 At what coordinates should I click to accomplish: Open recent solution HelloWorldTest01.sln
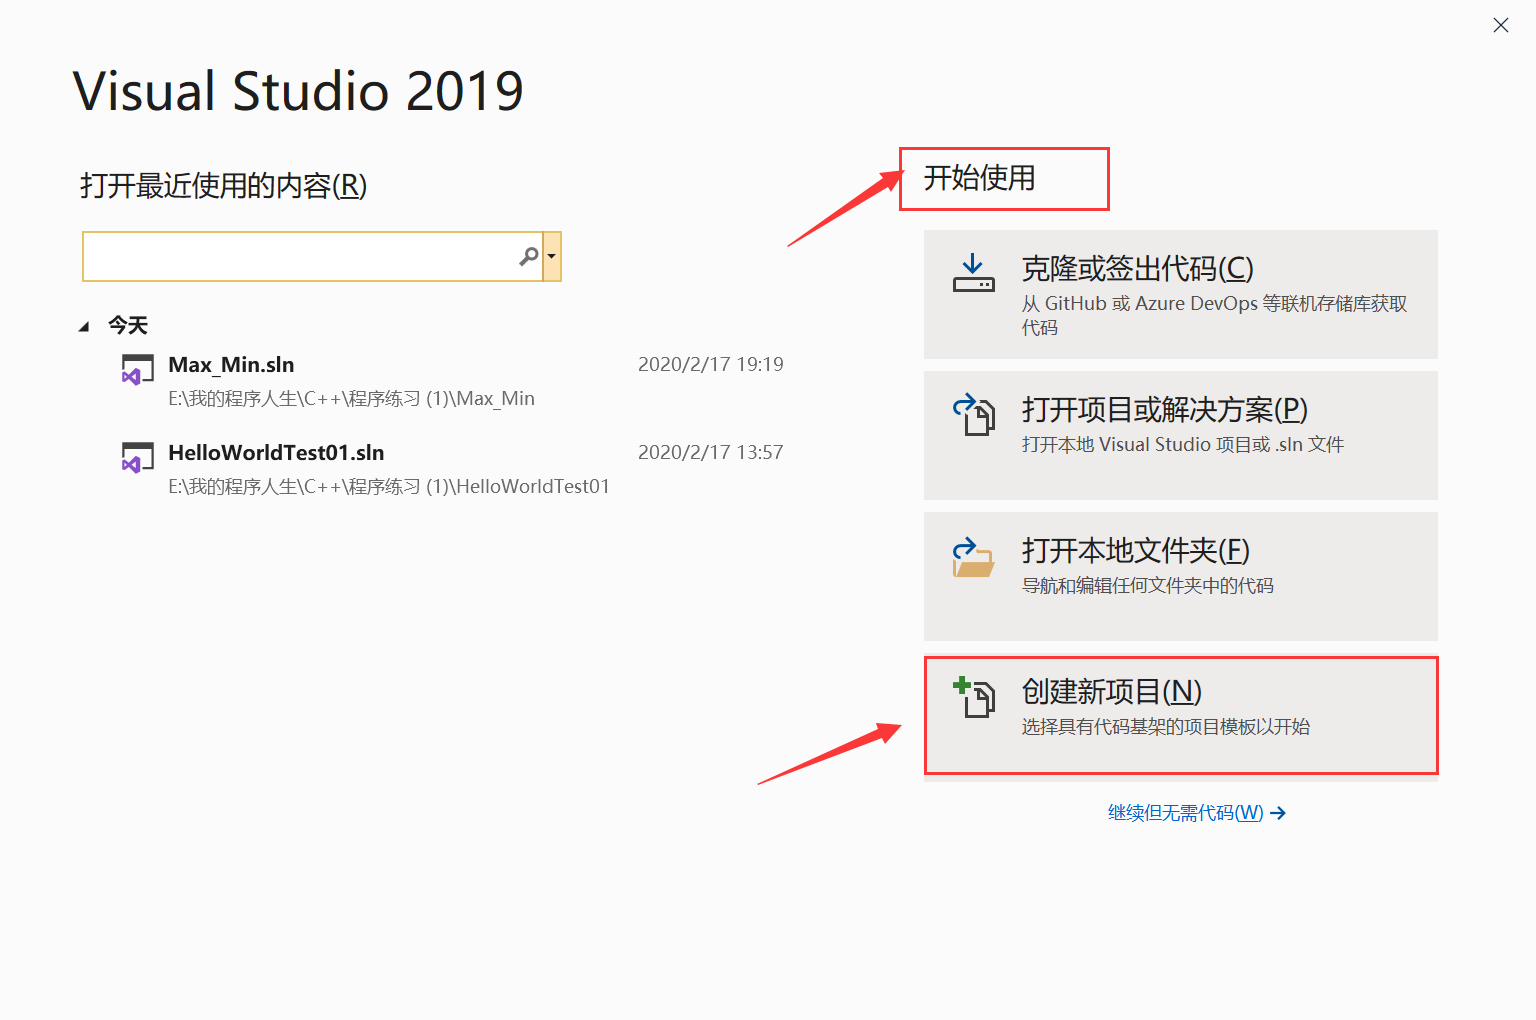pyautogui.click(x=276, y=453)
